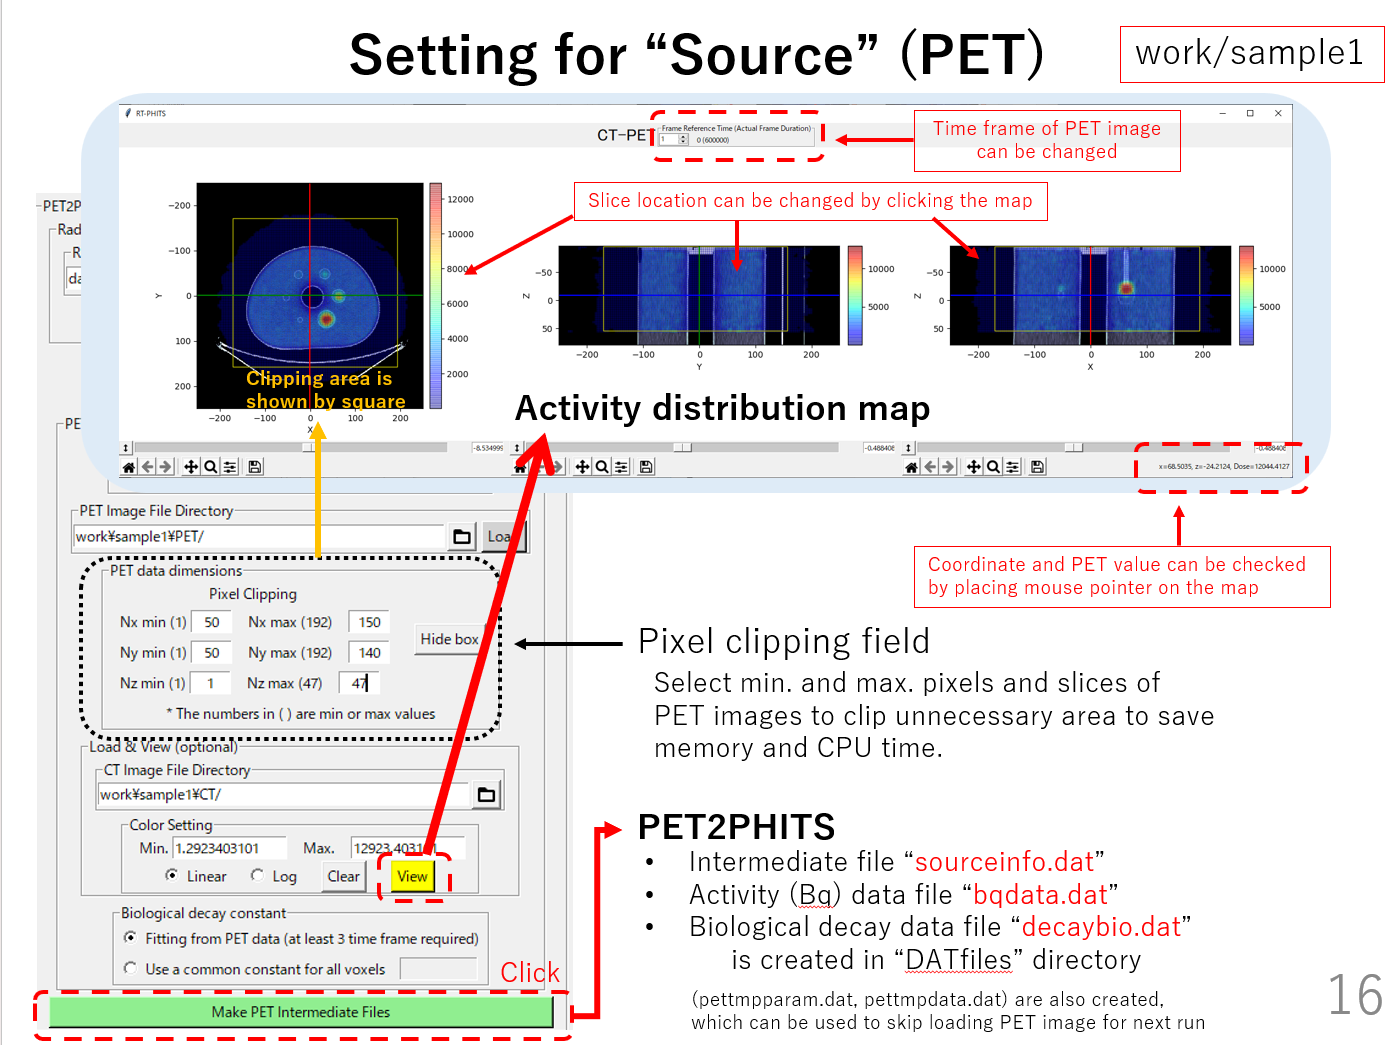Click the yellow View button
The image size is (1400, 1045).
click(x=412, y=877)
